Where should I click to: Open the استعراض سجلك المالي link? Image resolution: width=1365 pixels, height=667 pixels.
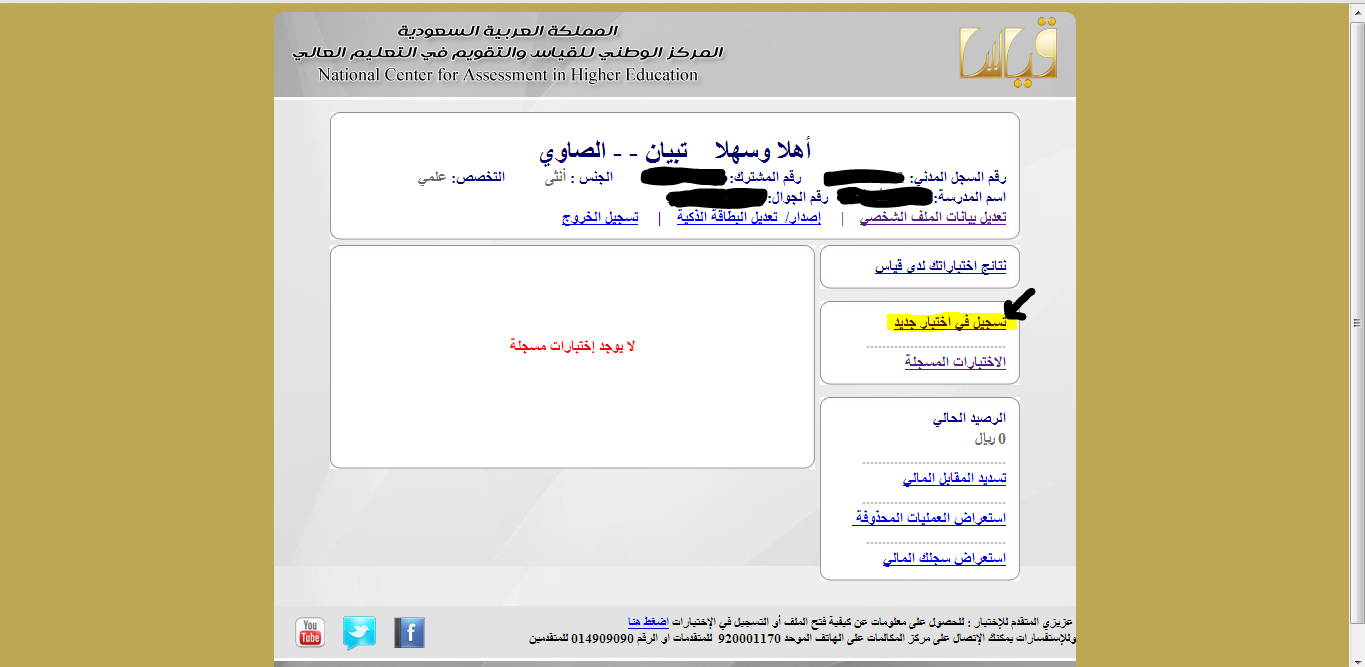point(944,558)
